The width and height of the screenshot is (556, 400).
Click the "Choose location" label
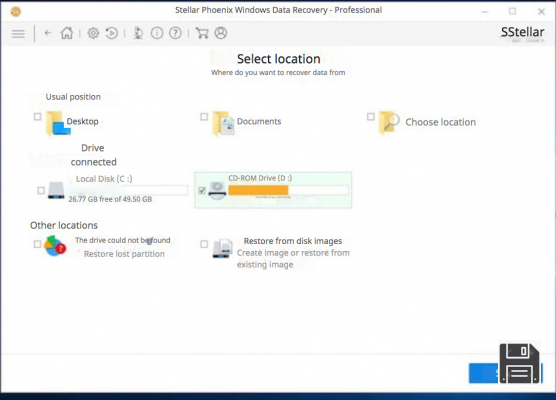pyautogui.click(x=440, y=122)
